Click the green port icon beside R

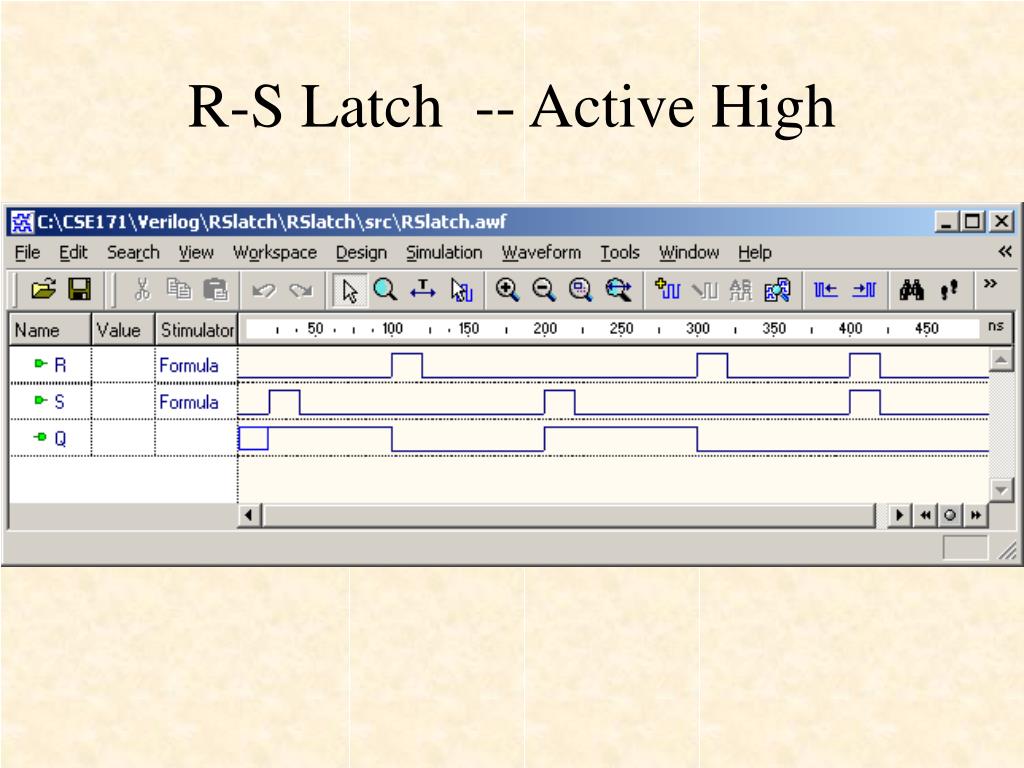coord(41,363)
